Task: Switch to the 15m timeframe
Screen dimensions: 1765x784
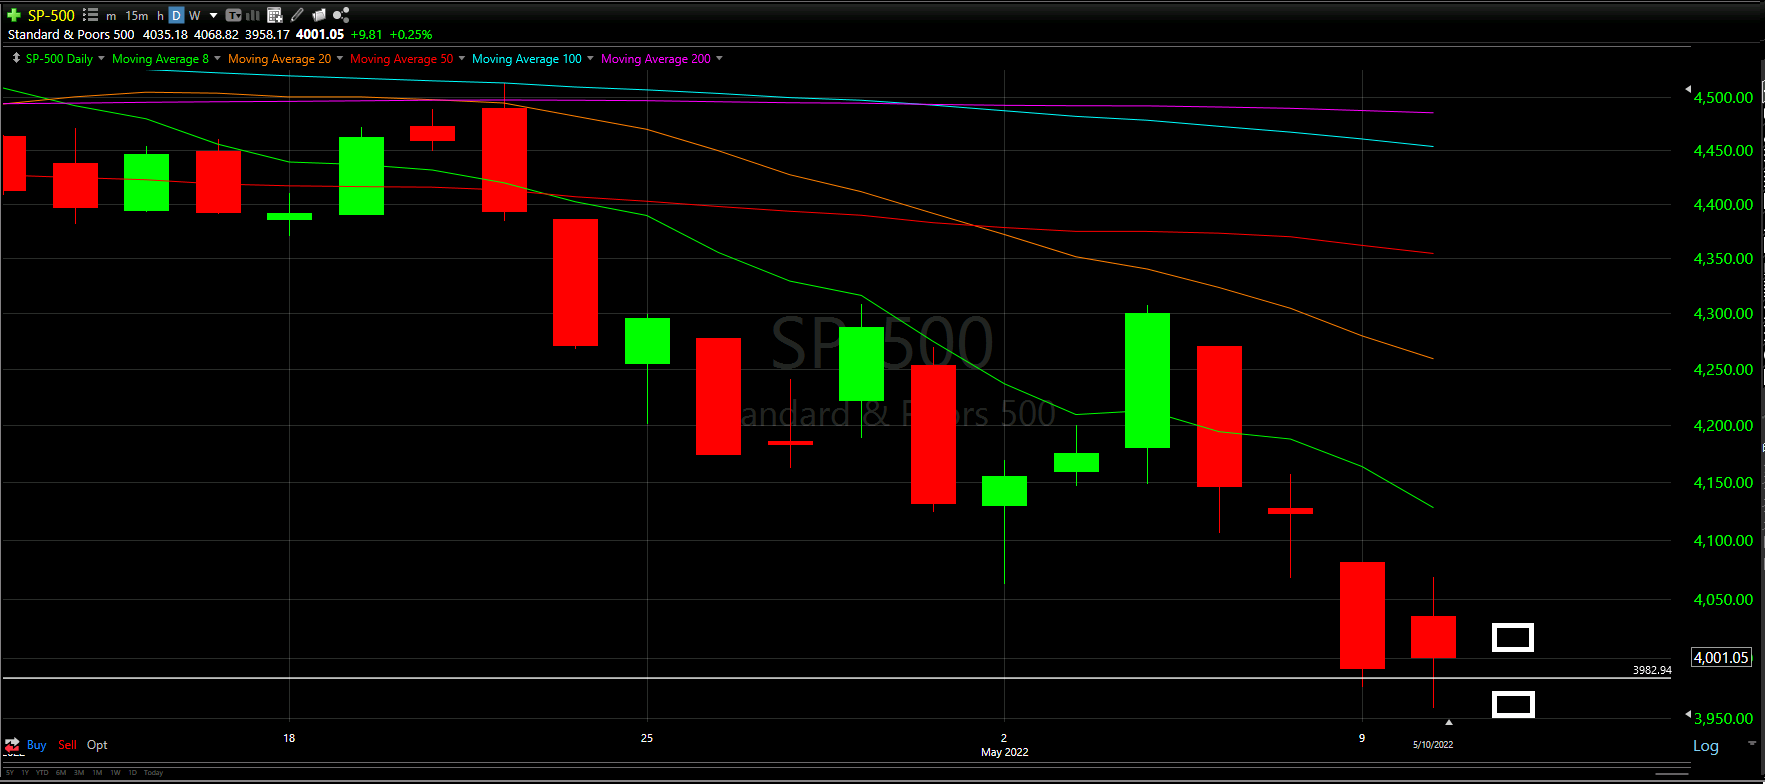Action: click(137, 15)
